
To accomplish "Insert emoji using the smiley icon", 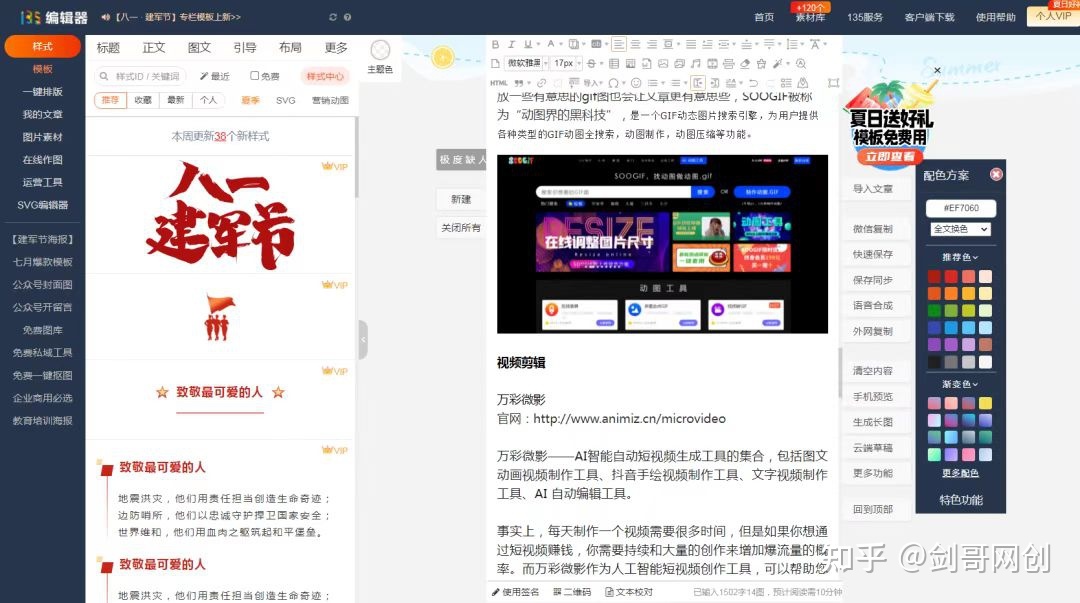I will click(x=636, y=83).
